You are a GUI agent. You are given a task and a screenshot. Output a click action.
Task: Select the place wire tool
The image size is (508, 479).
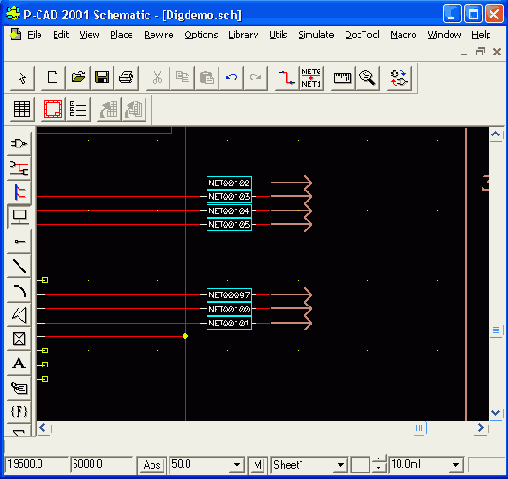19,168
